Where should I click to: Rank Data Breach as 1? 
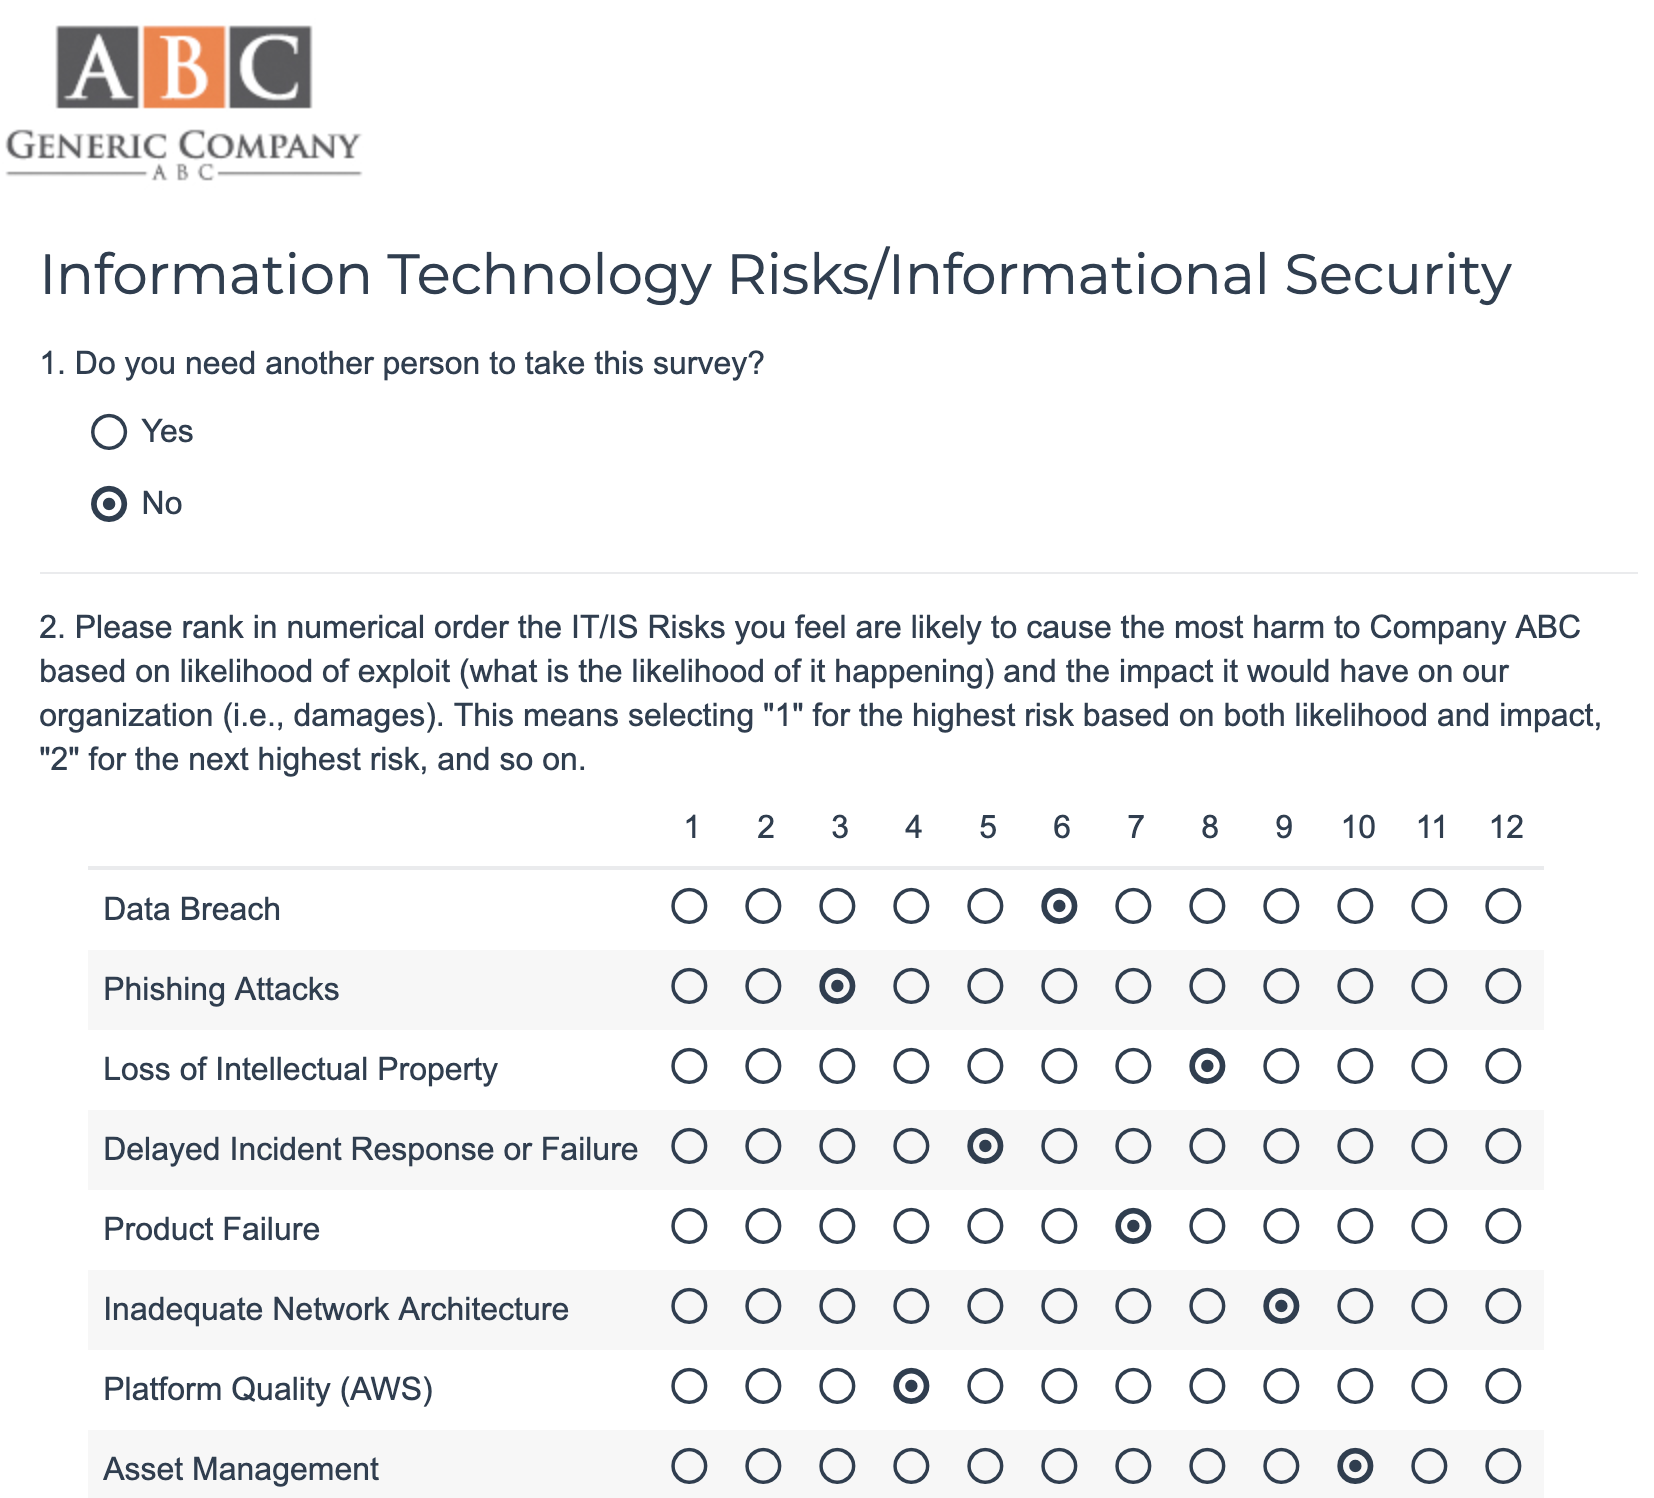pos(689,907)
